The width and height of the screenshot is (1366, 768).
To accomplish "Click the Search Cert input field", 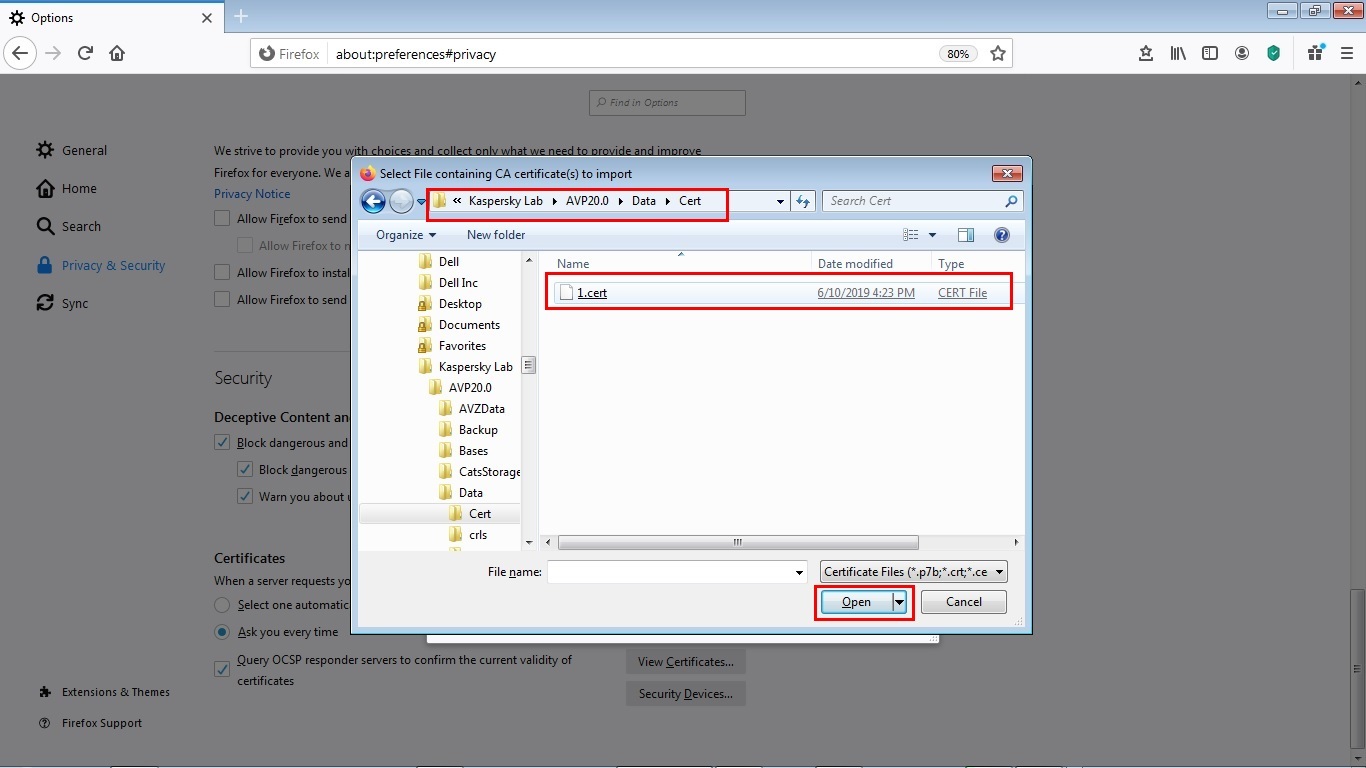I will pos(911,201).
